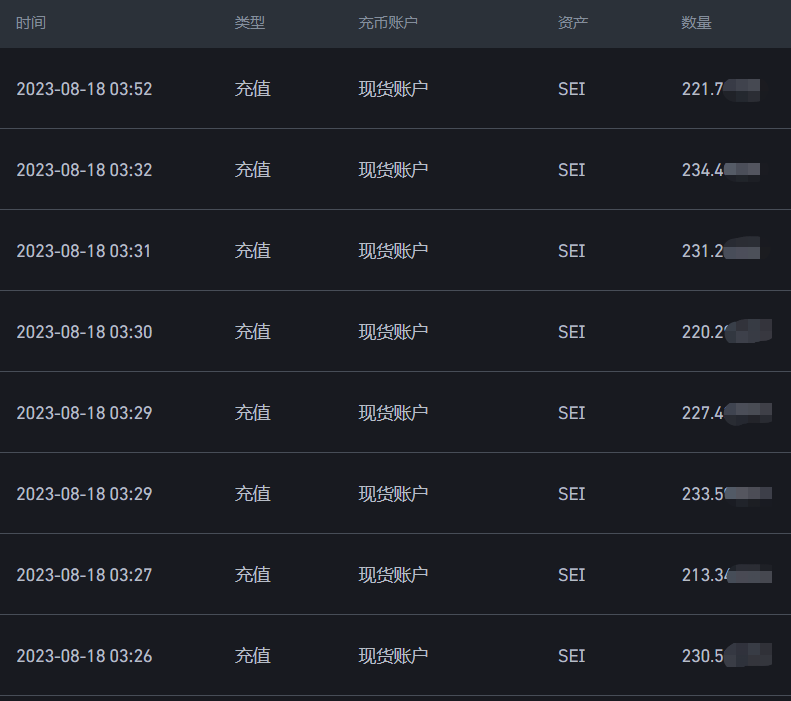The height and width of the screenshot is (701, 791).
Task: Click the 数量 column header
Action: pos(696,23)
